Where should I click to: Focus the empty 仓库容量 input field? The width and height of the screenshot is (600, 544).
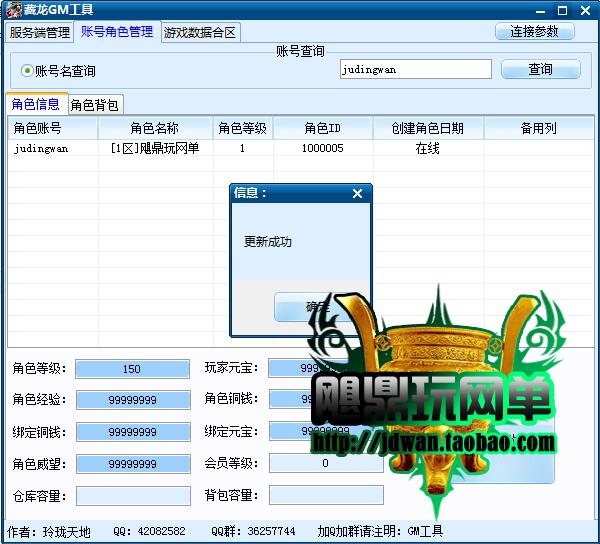[132, 495]
